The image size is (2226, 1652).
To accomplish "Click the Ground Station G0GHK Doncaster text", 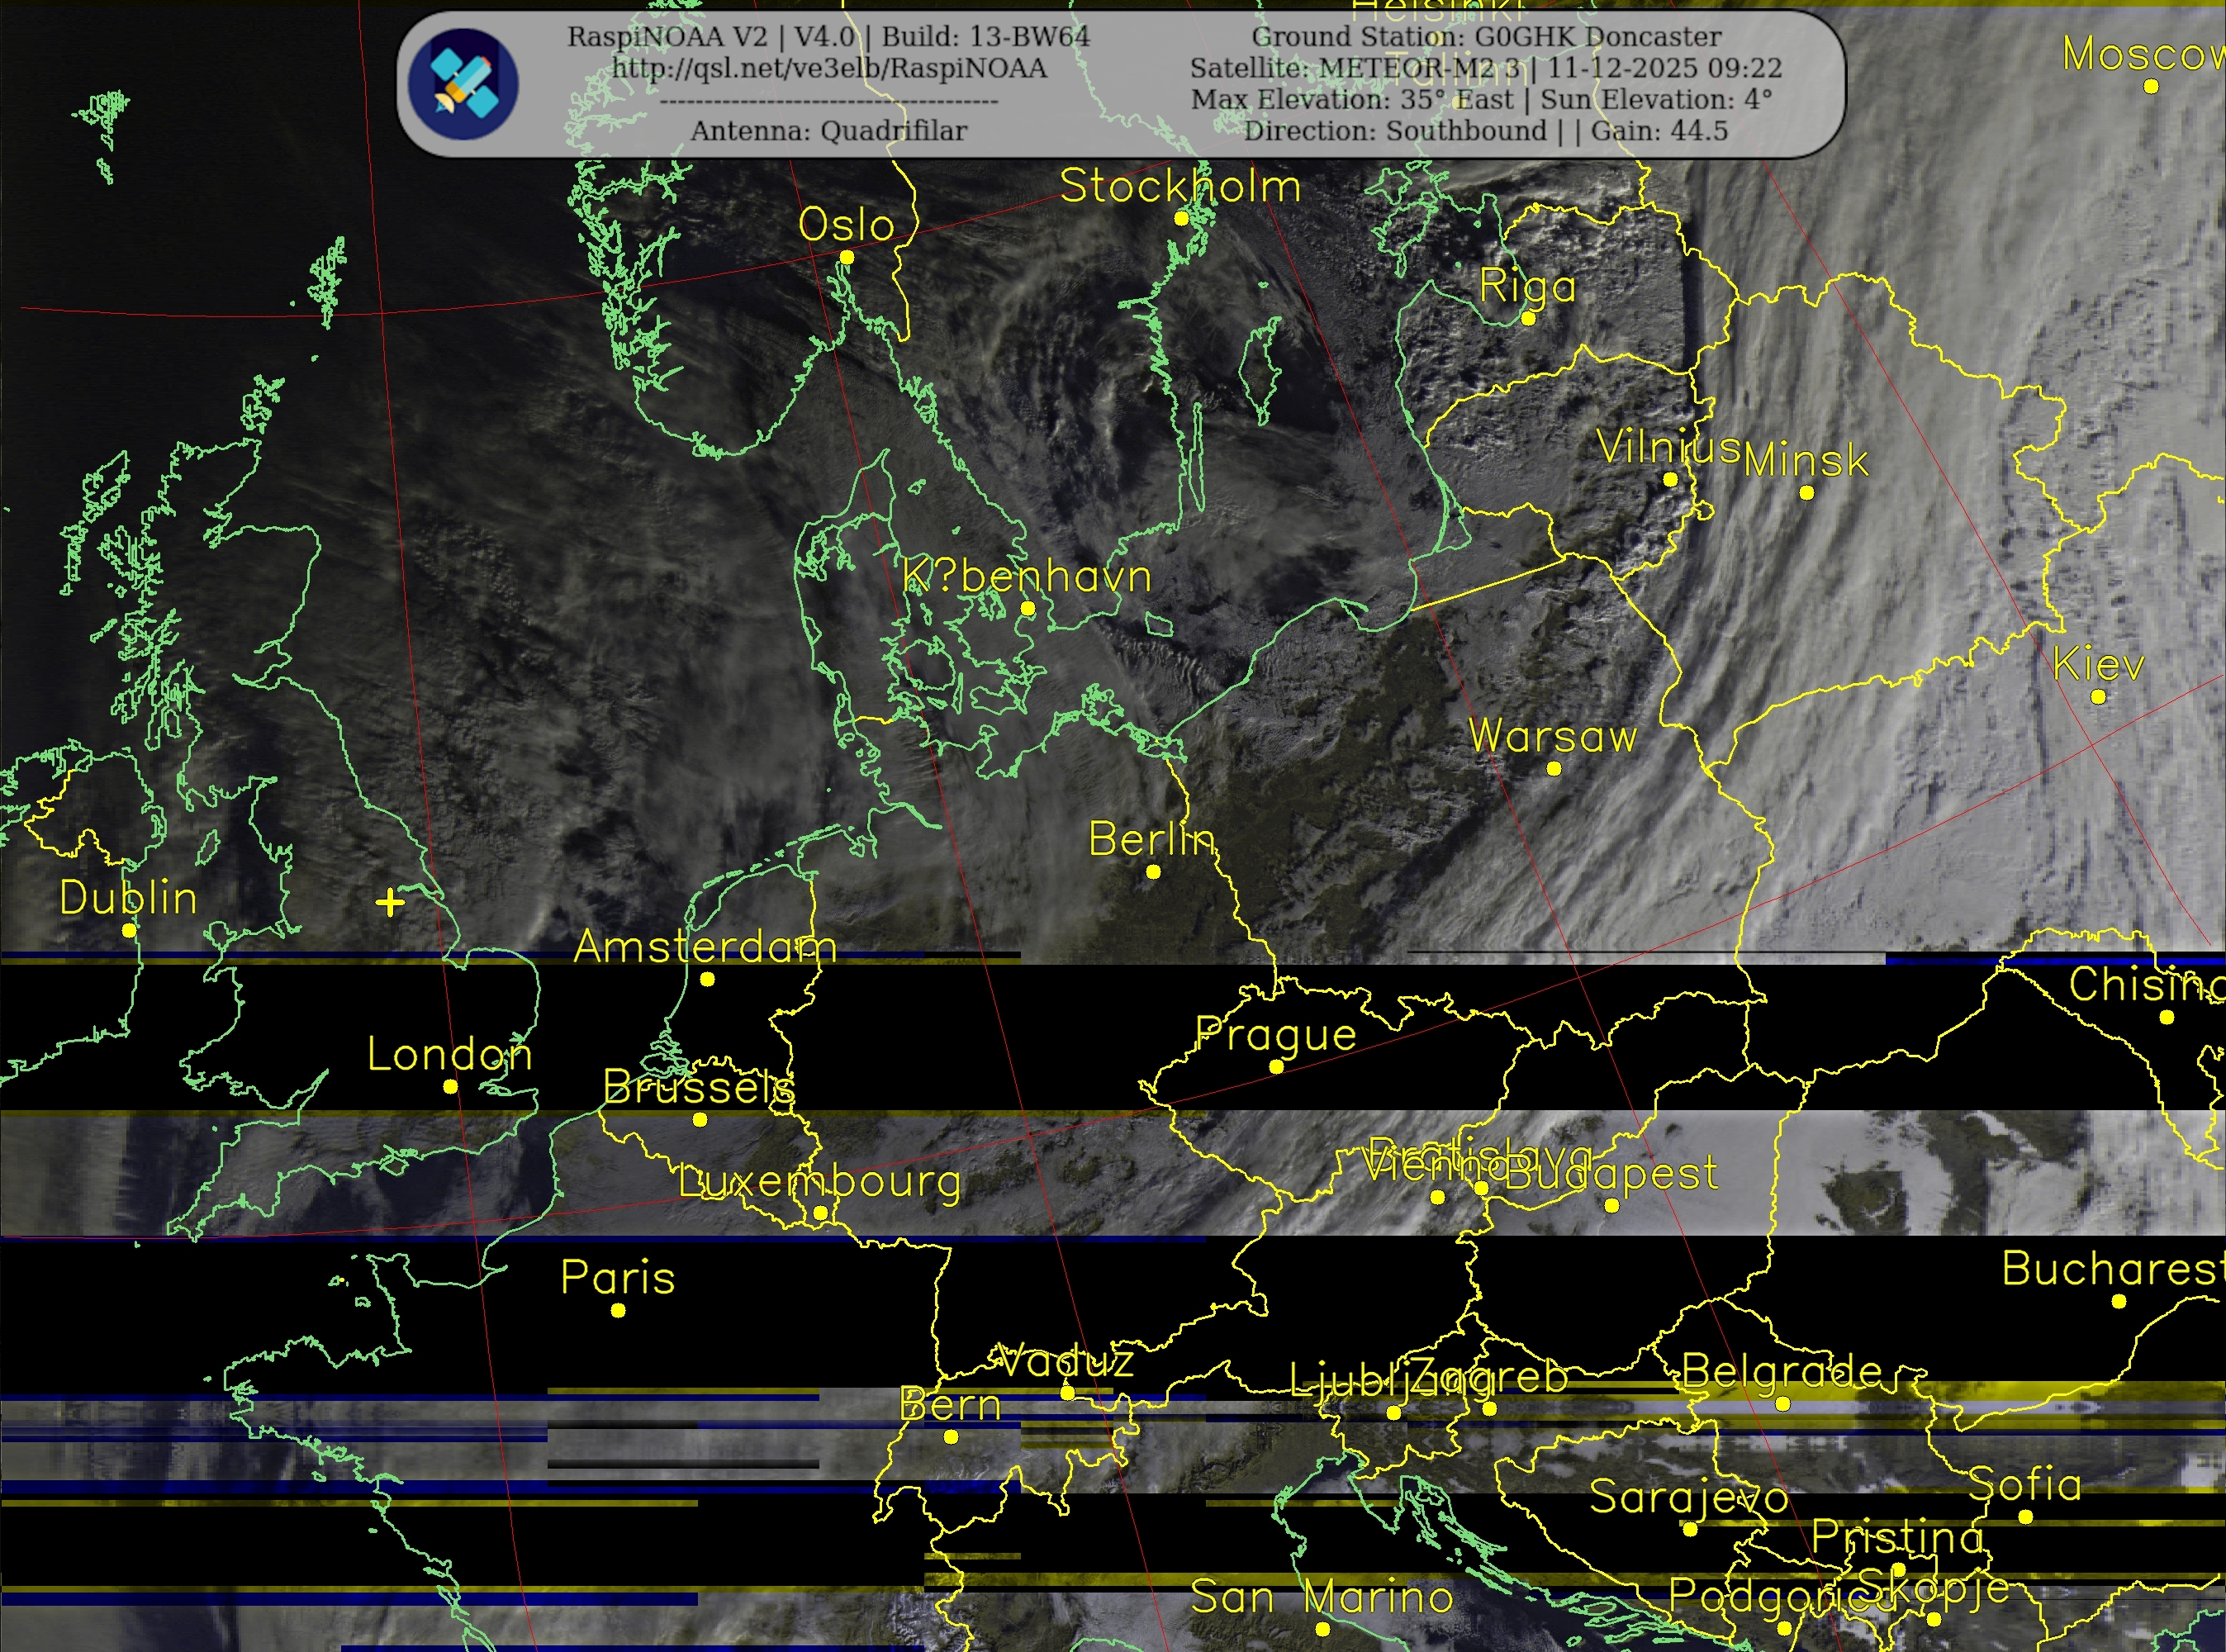I will click(1486, 37).
